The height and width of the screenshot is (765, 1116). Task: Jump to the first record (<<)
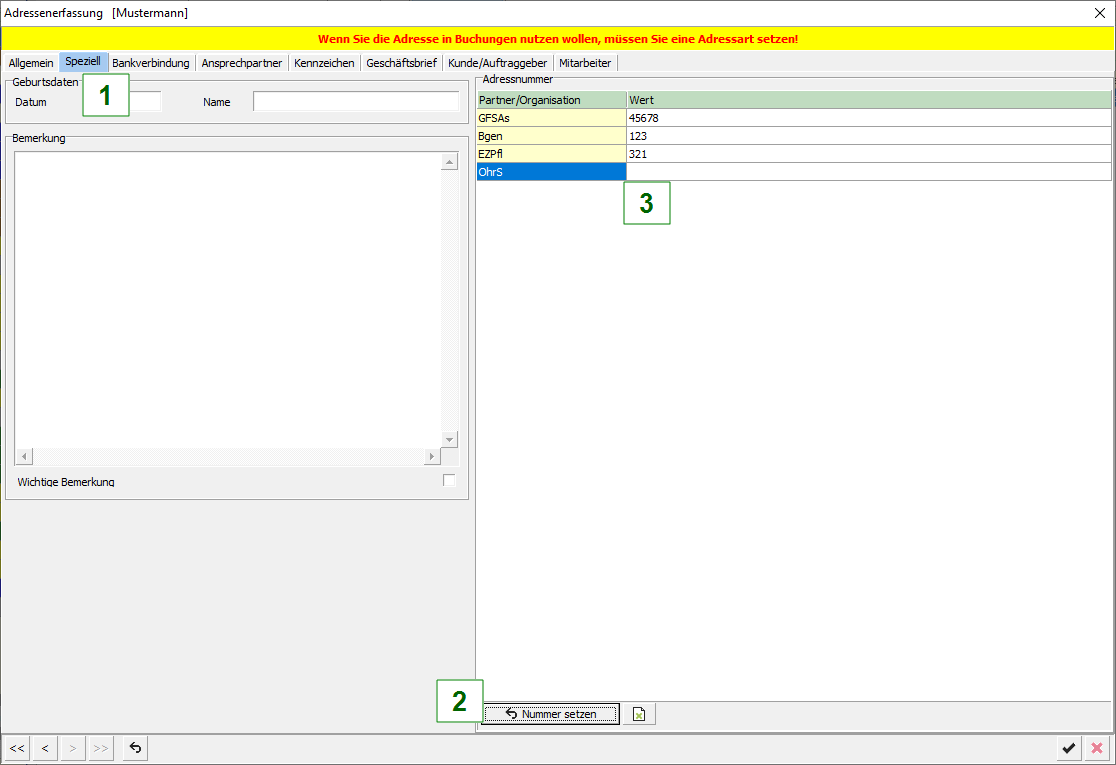click(17, 748)
